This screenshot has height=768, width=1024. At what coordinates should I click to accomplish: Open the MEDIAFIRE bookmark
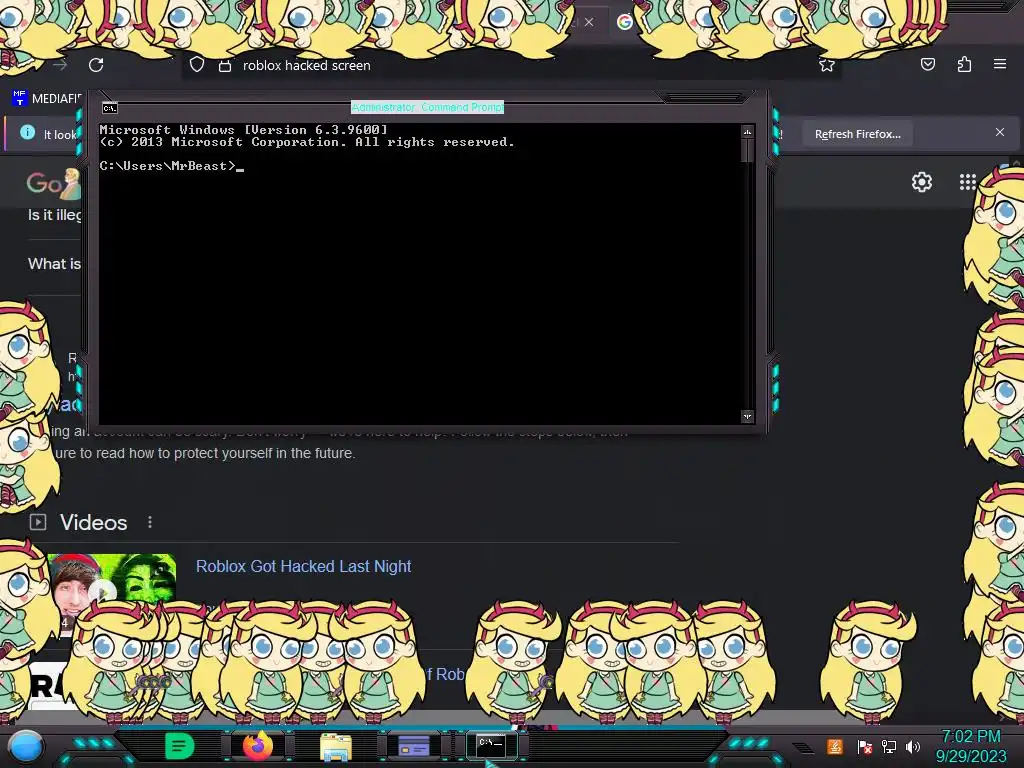[x=46, y=99]
